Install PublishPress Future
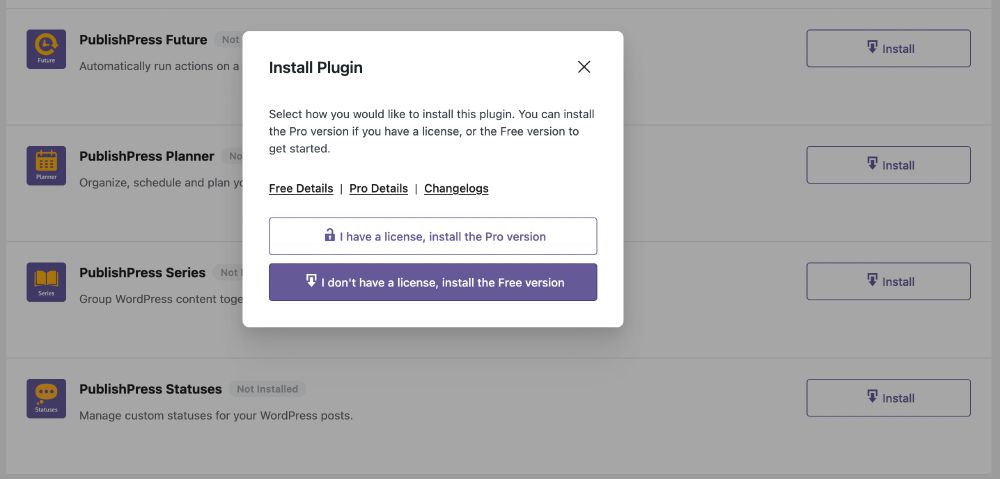Image resolution: width=1000 pixels, height=479 pixels. (x=888, y=48)
